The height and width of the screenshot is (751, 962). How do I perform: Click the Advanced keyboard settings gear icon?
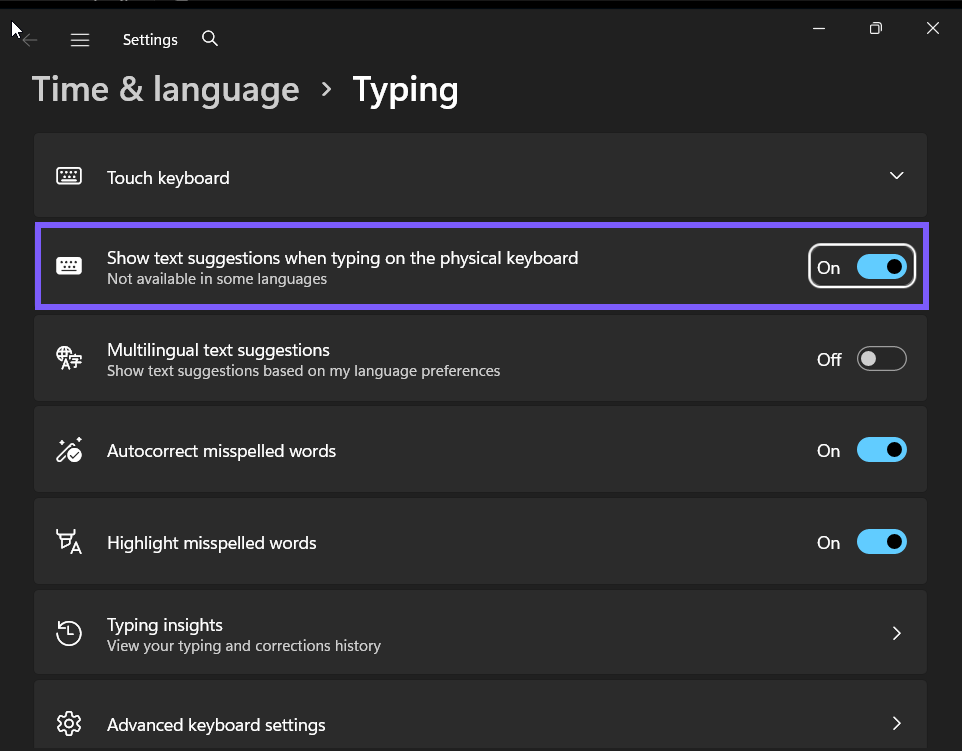tap(69, 724)
